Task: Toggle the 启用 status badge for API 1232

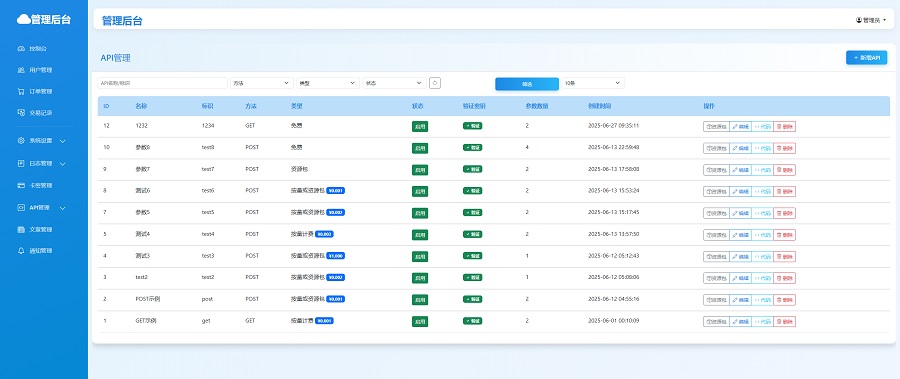Action: 420,126
